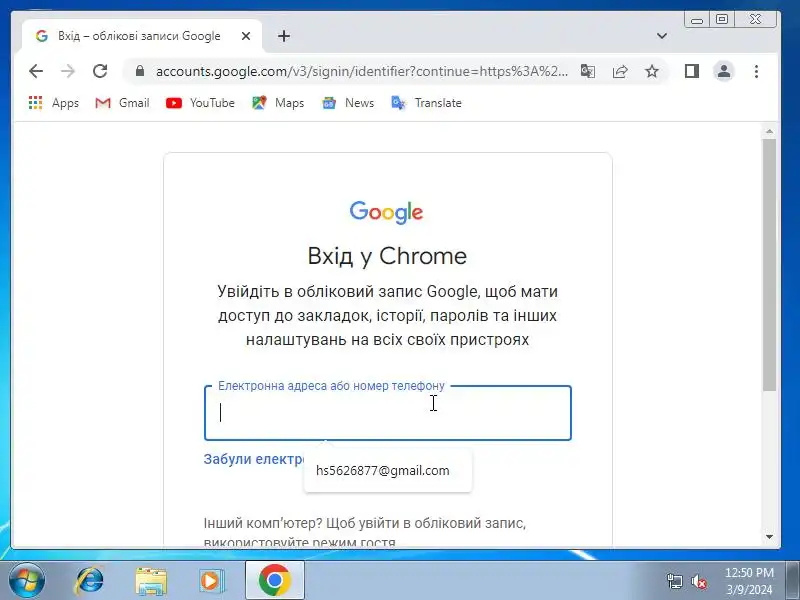The height and width of the screenshot is (600, 800).
Task: Click the page scroll up arrow
Action: tap(769, 132)
